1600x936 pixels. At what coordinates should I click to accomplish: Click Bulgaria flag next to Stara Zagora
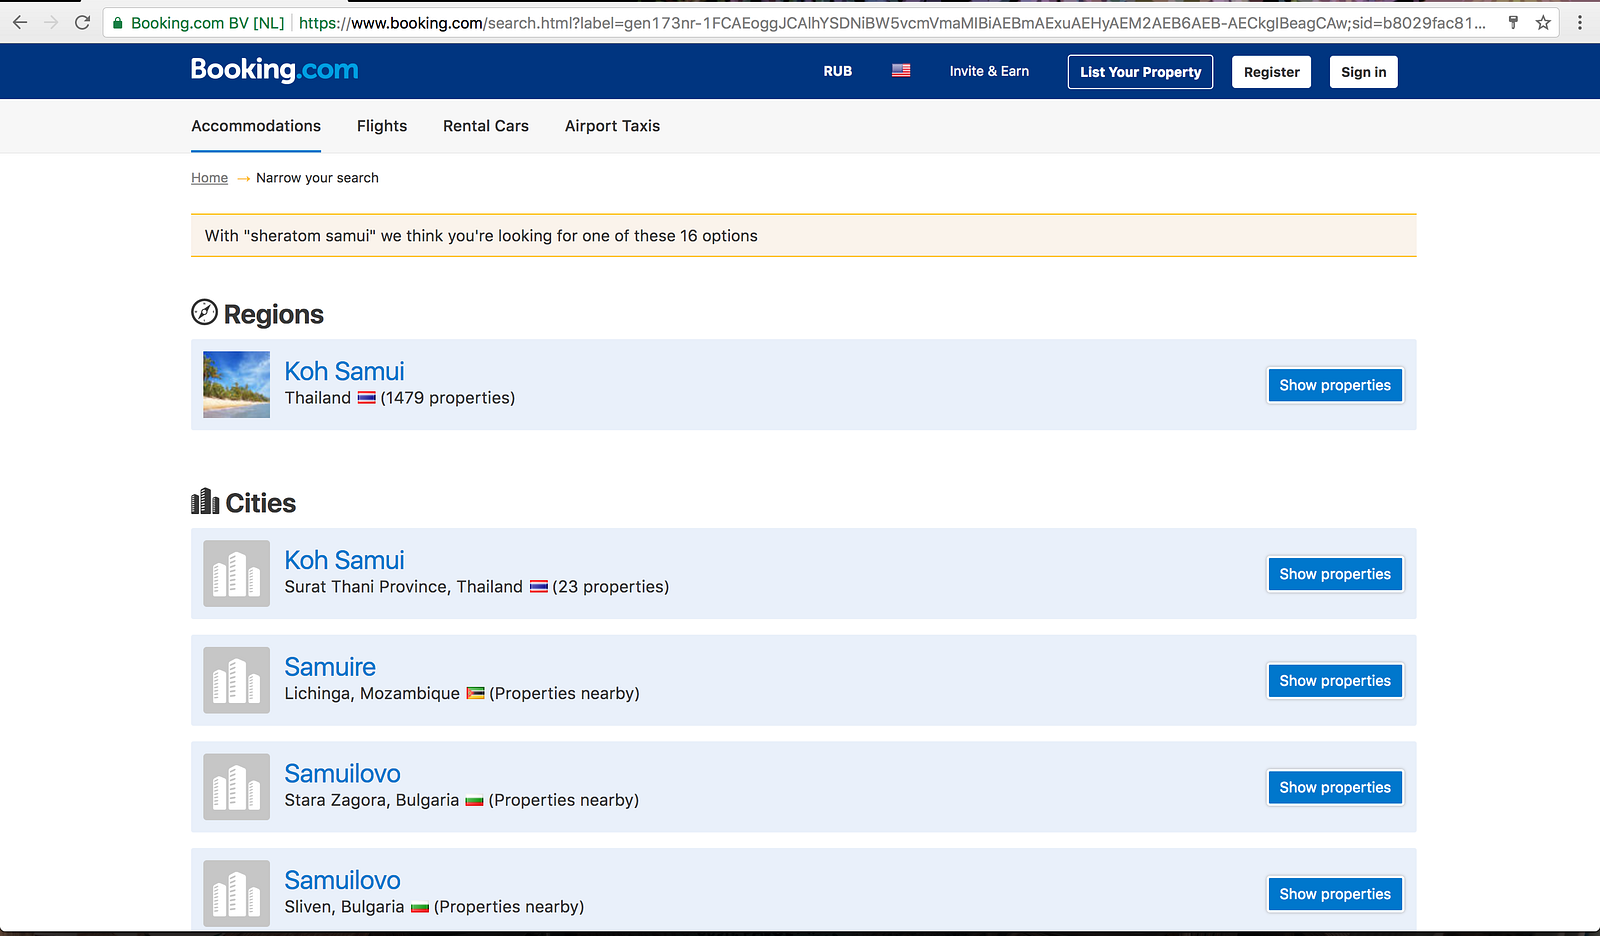tap(475, 800)
